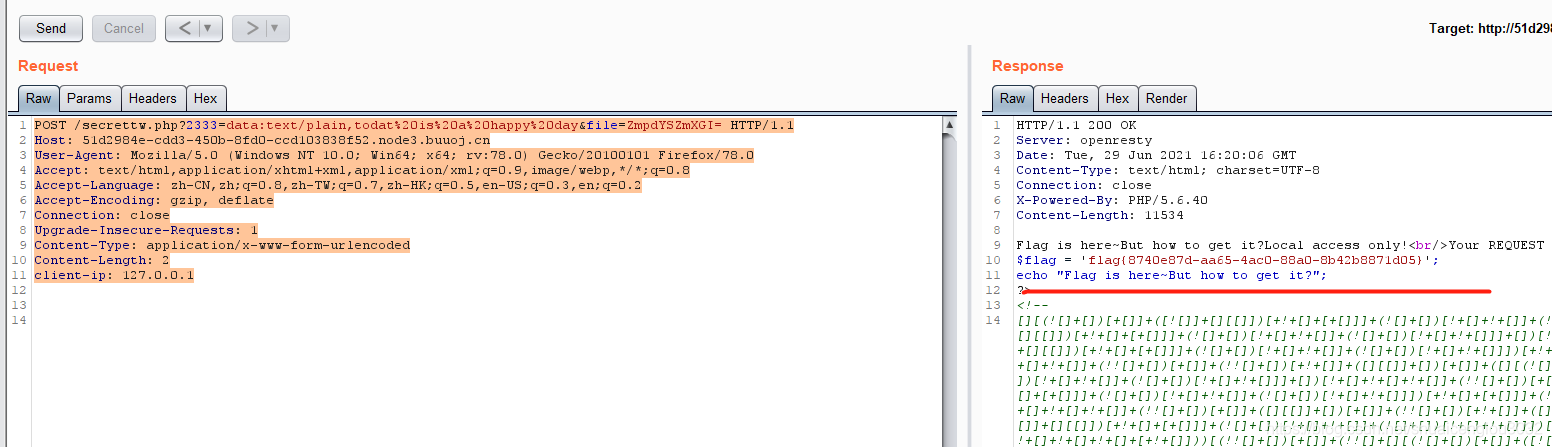
Task: Switch to the Response Hex tab
Action: tap(1117, 98)
